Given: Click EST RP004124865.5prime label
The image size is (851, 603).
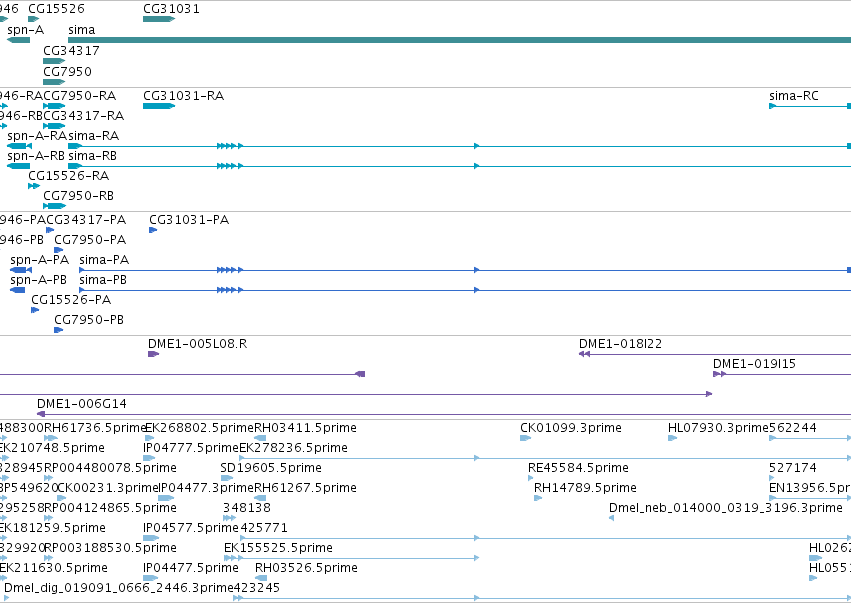Looking at the screenshot, I should 110,508.
